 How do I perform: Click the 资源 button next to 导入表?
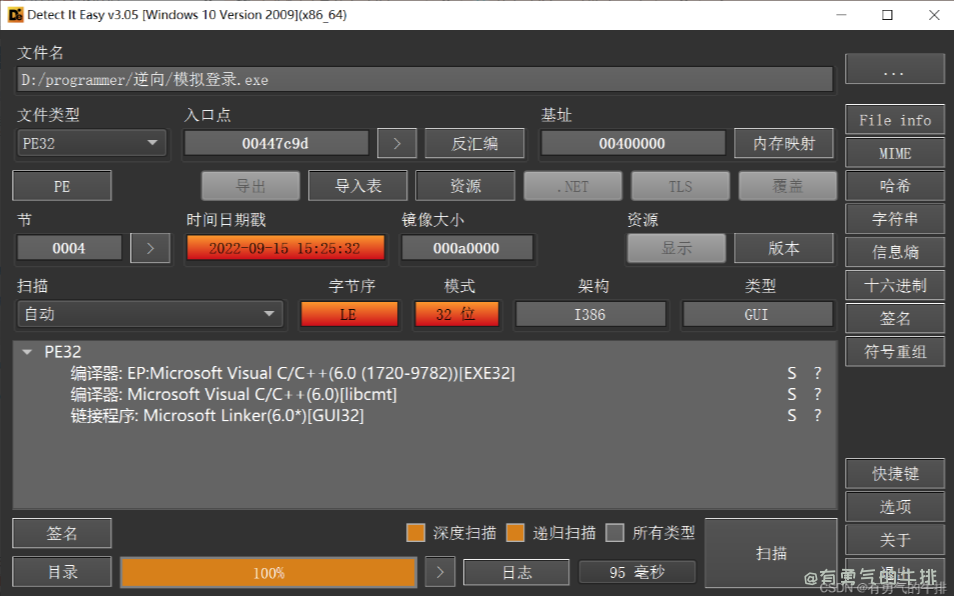coord(465,186)
